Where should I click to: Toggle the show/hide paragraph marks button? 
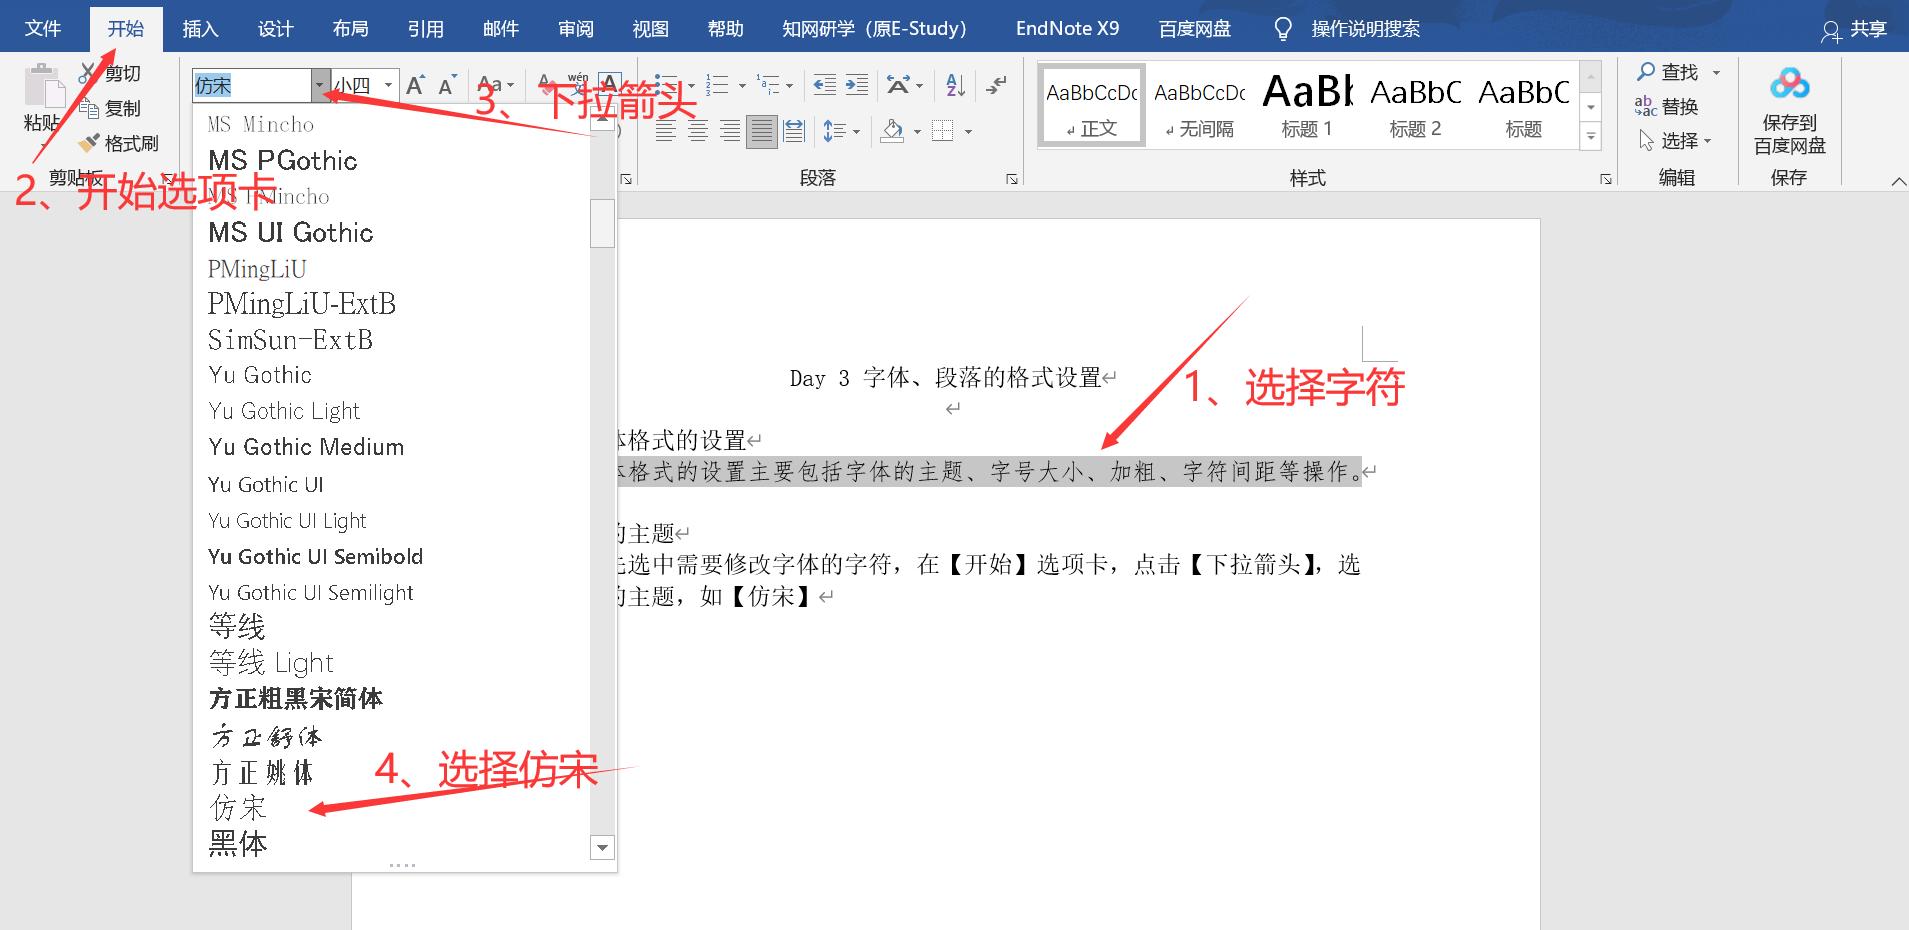click(996, 85)
